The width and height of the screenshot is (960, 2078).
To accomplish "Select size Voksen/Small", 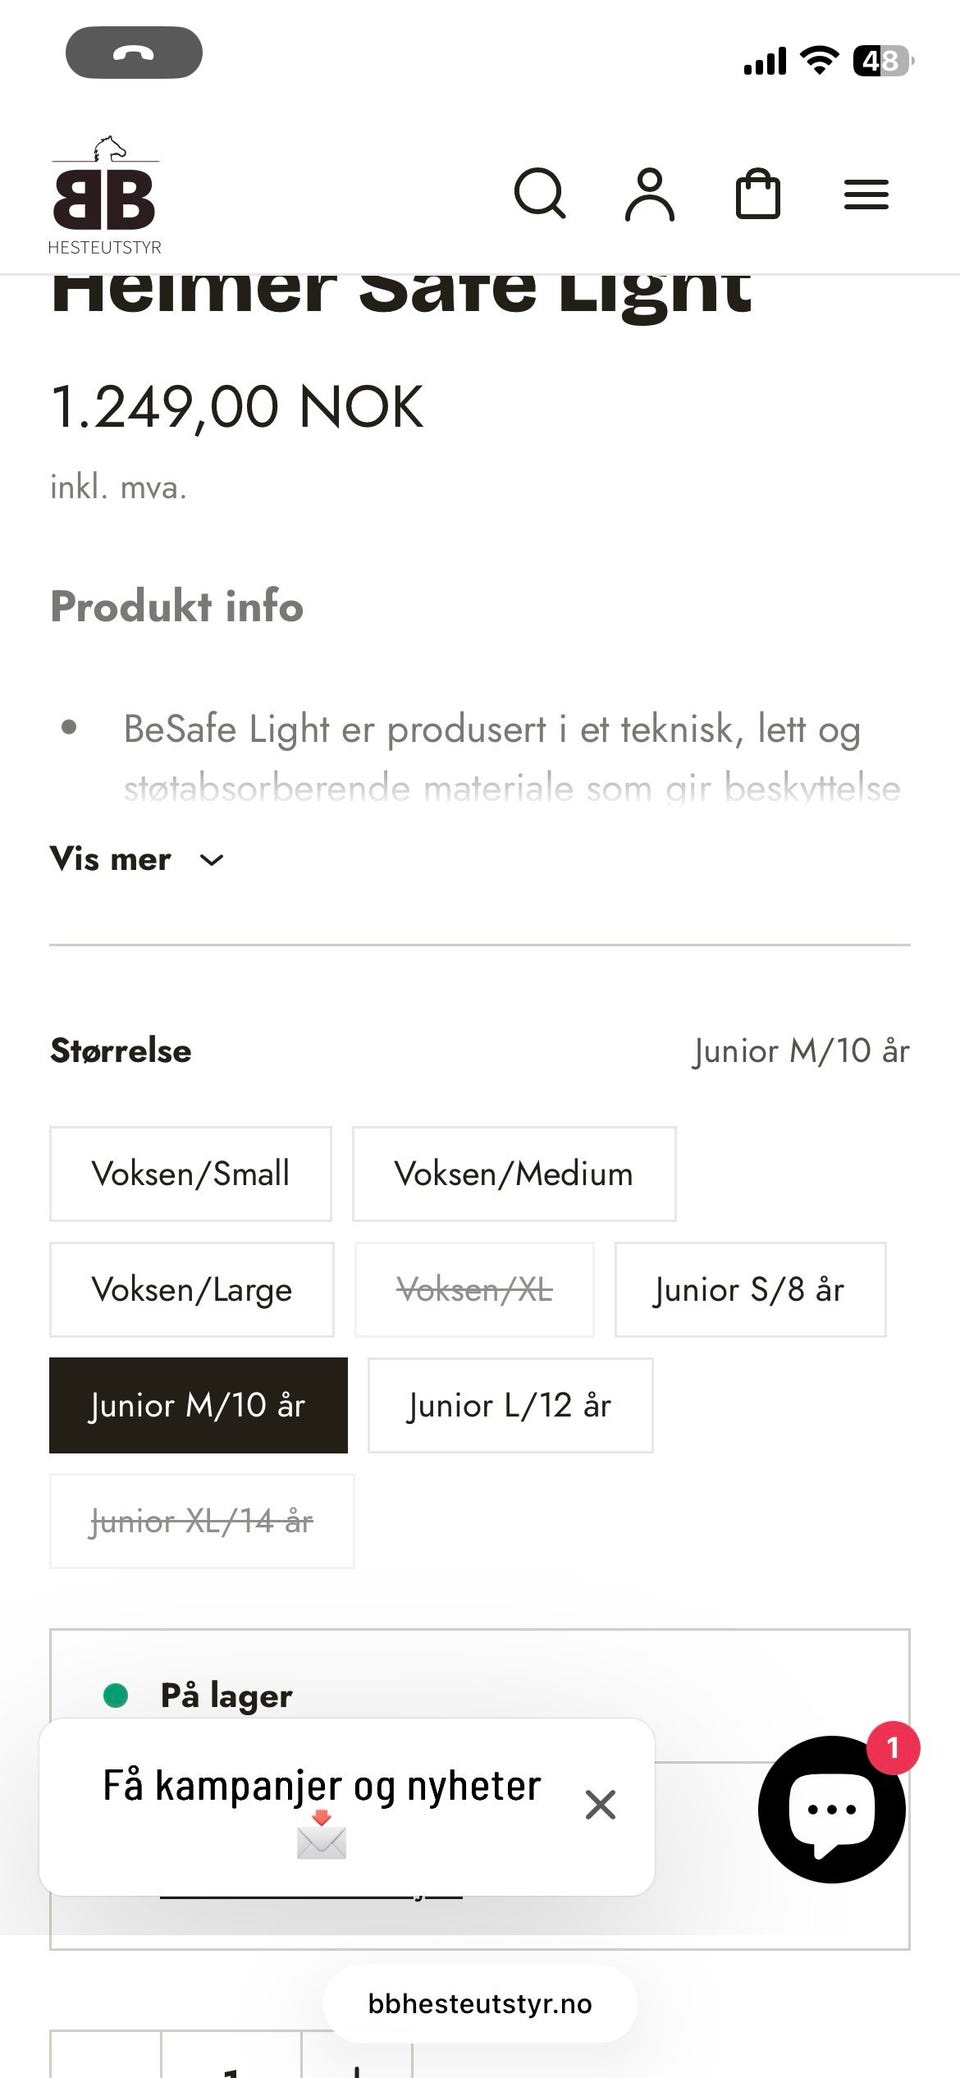I will click(x=190, y=1174).
